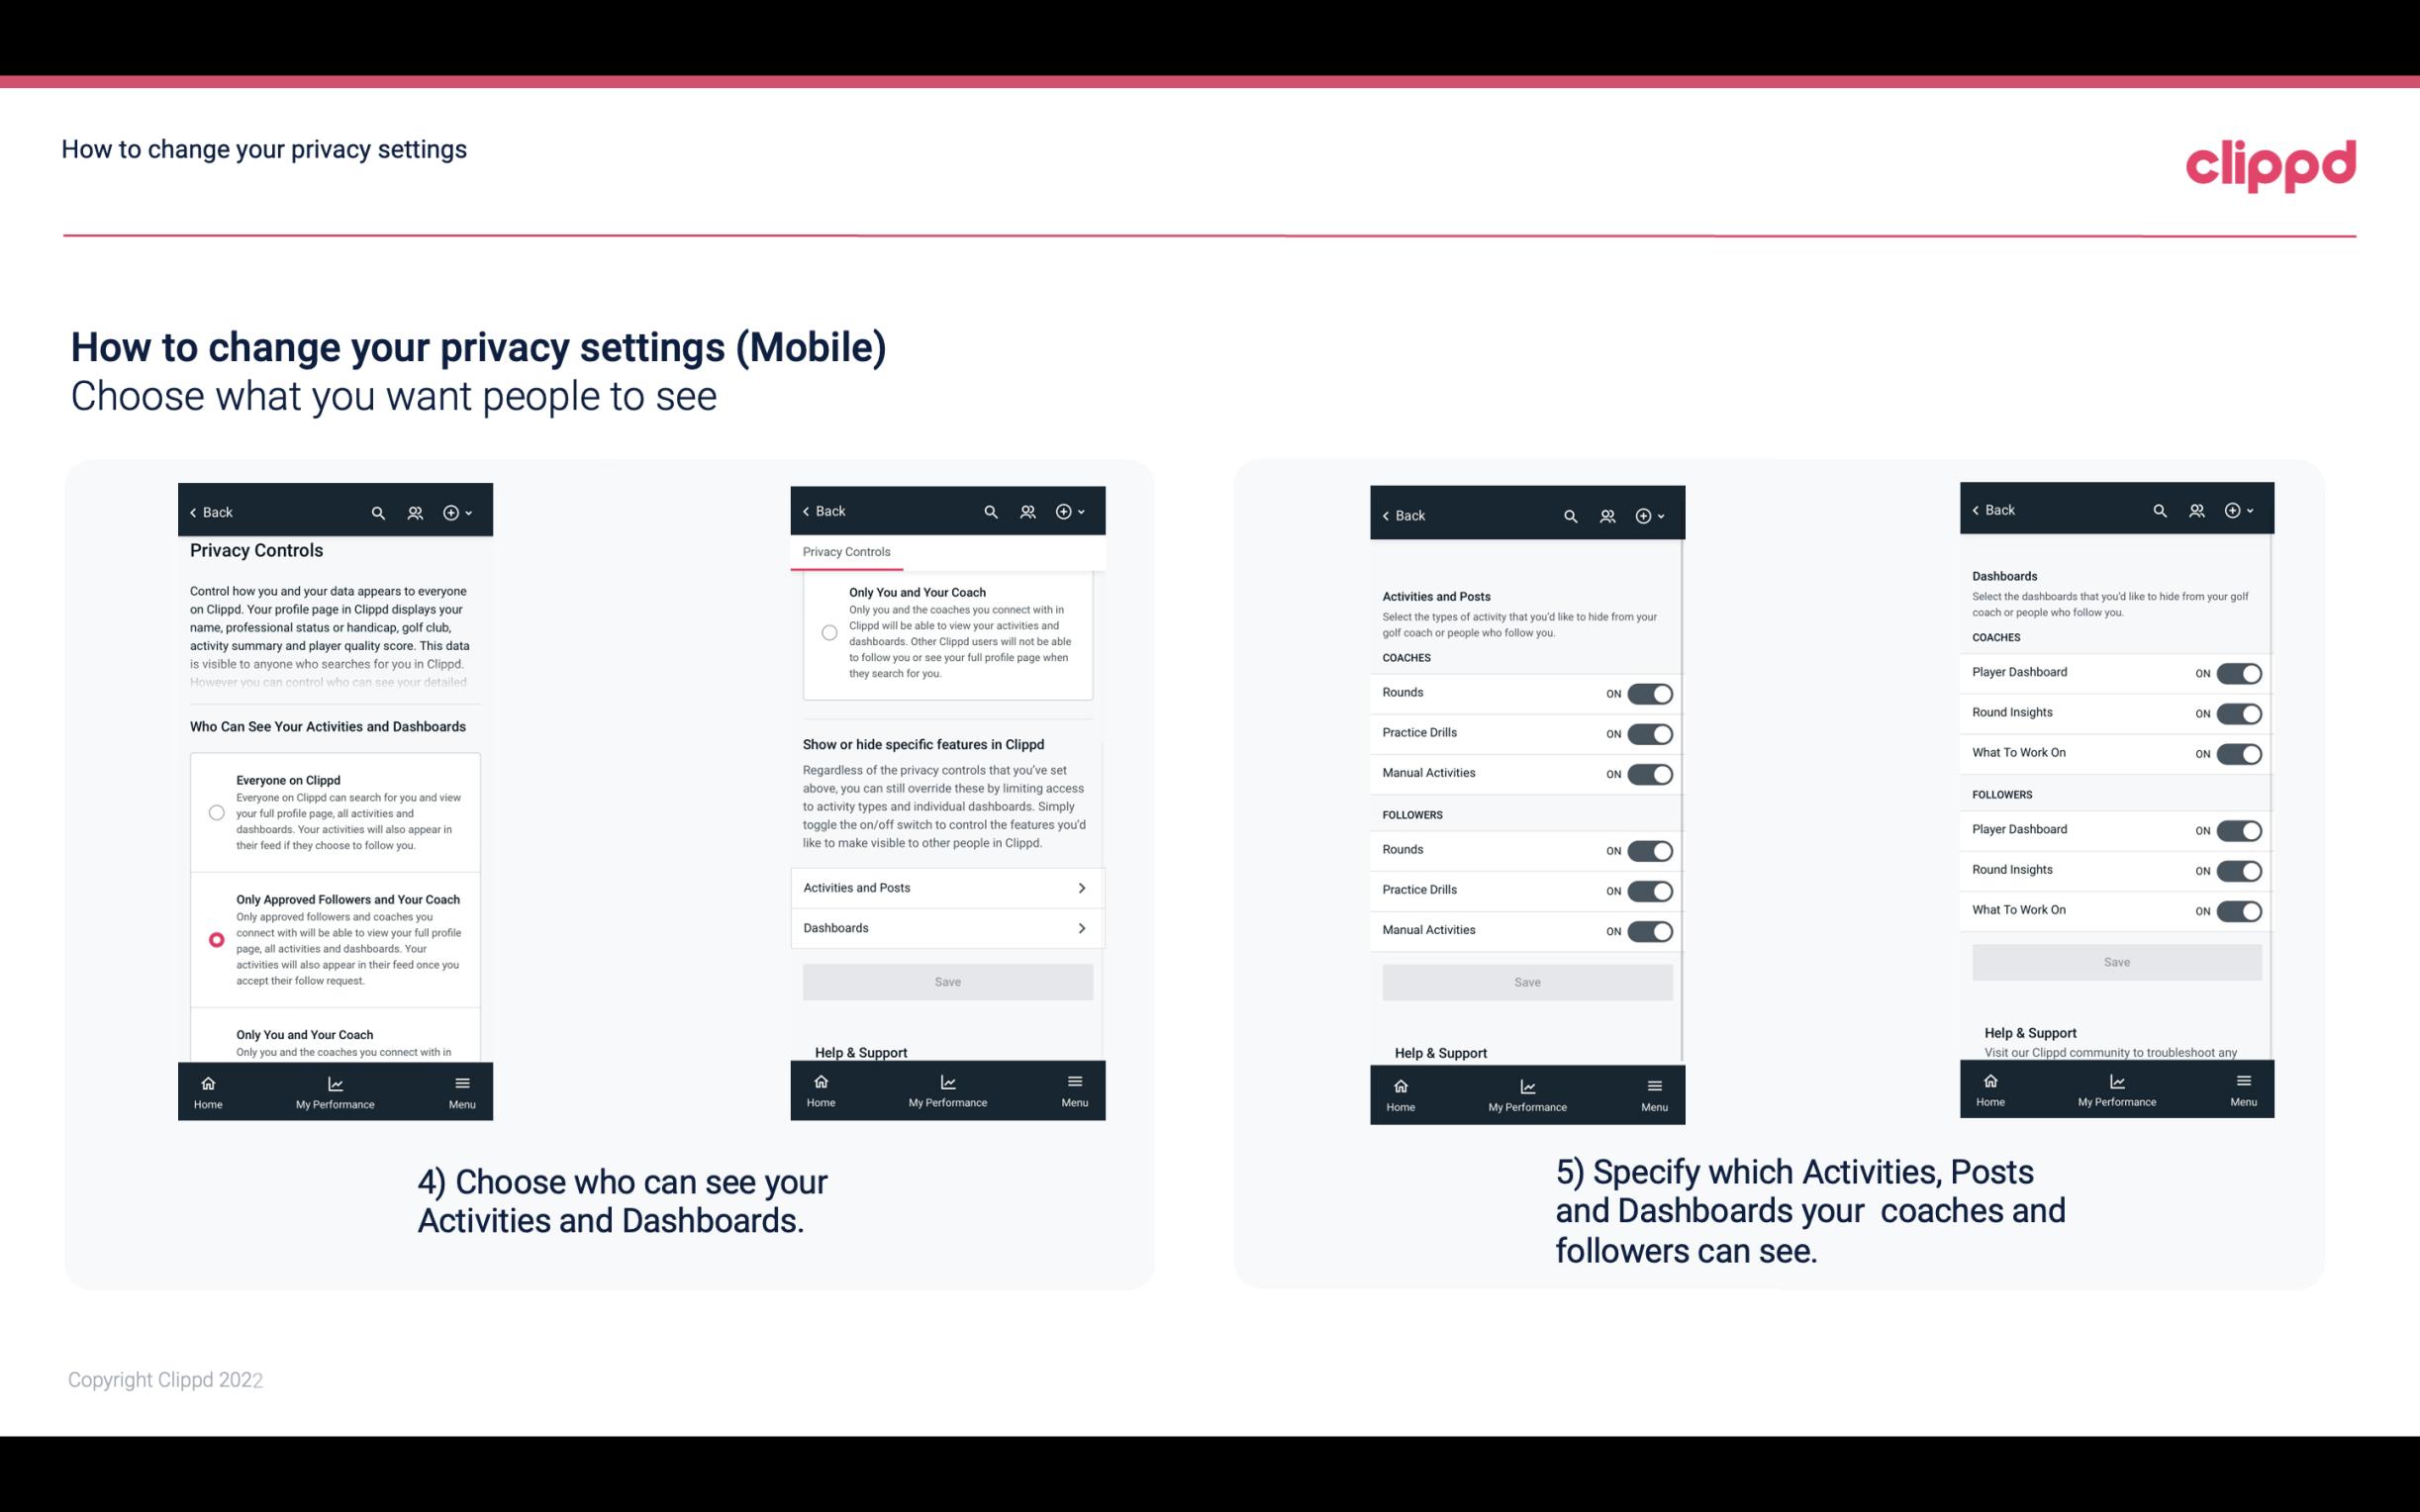
Task: Disable Player Dashboard toggle for Followers
Action: 2239,829
